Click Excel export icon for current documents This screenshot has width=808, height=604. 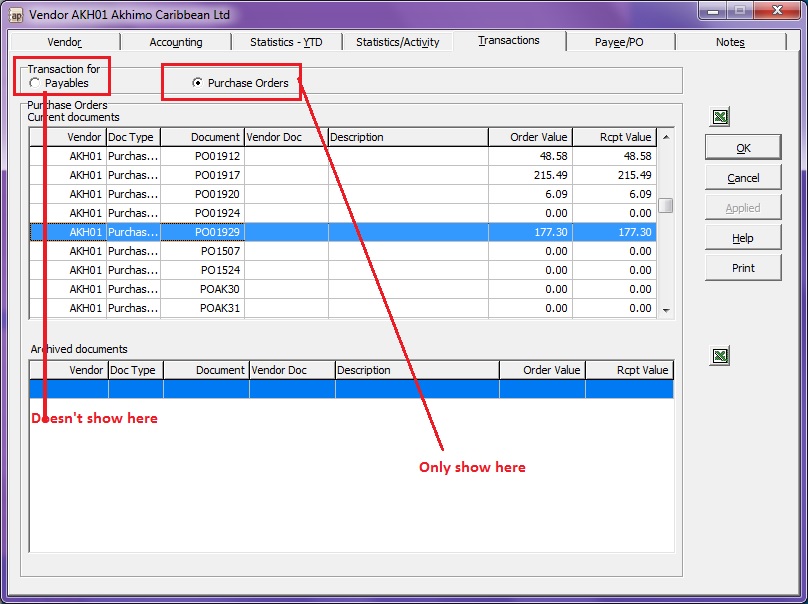[x=720, y=117]
